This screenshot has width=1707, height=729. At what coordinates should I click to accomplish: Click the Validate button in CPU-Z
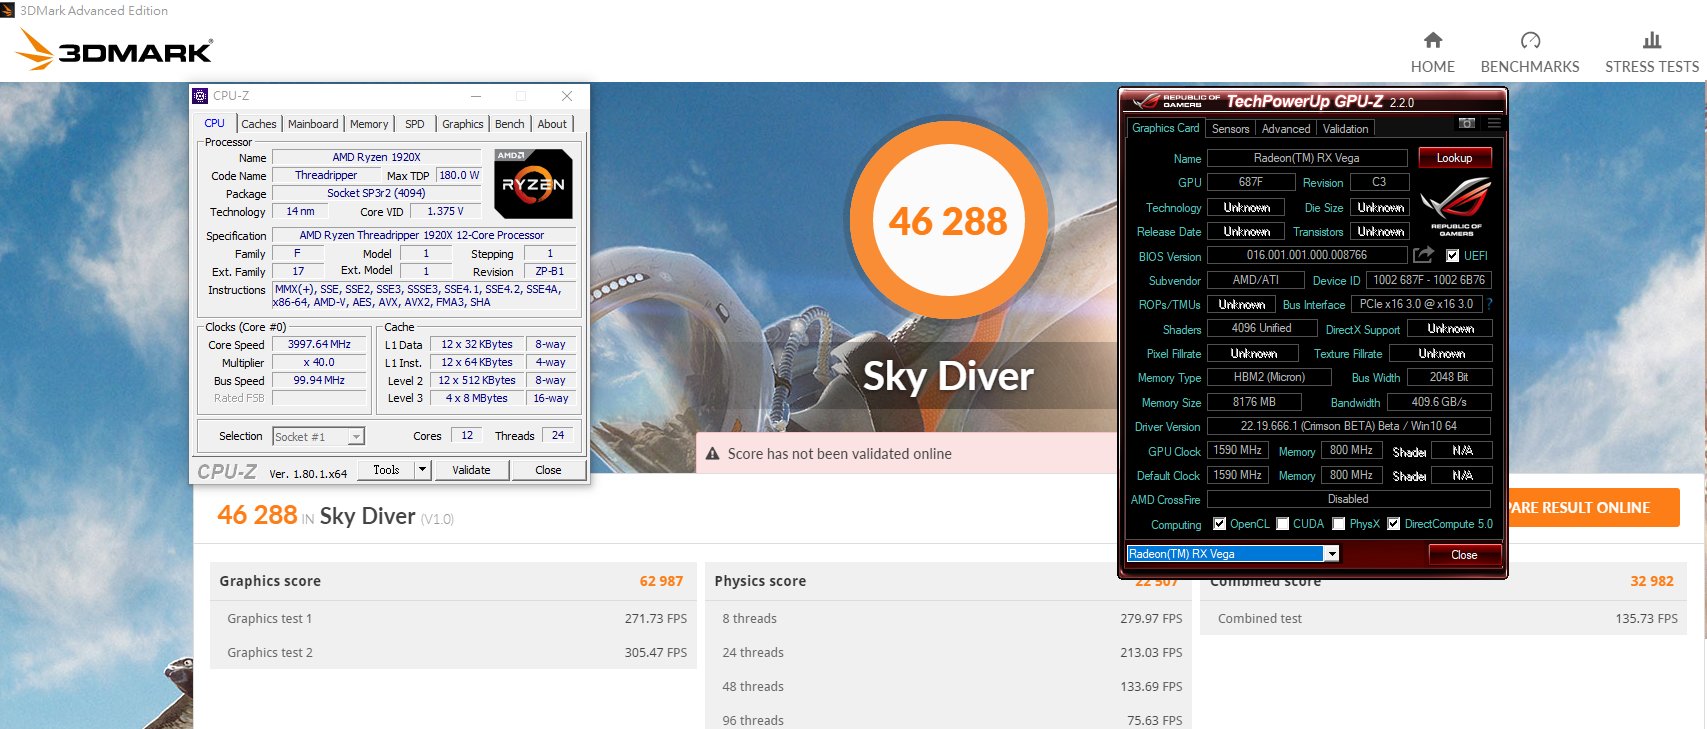471,470
